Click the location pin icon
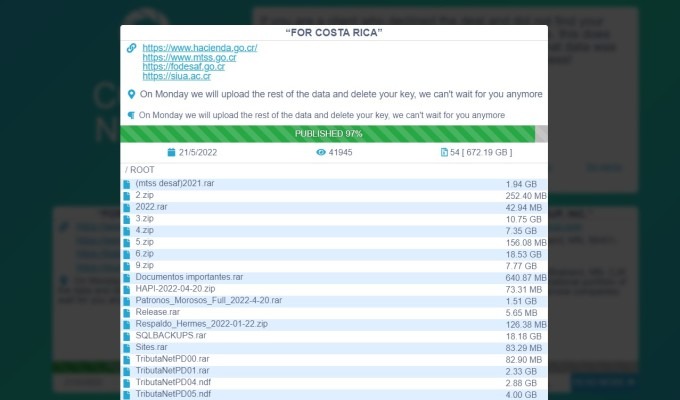This screenshot has width=680, height=400. point(131,94)
